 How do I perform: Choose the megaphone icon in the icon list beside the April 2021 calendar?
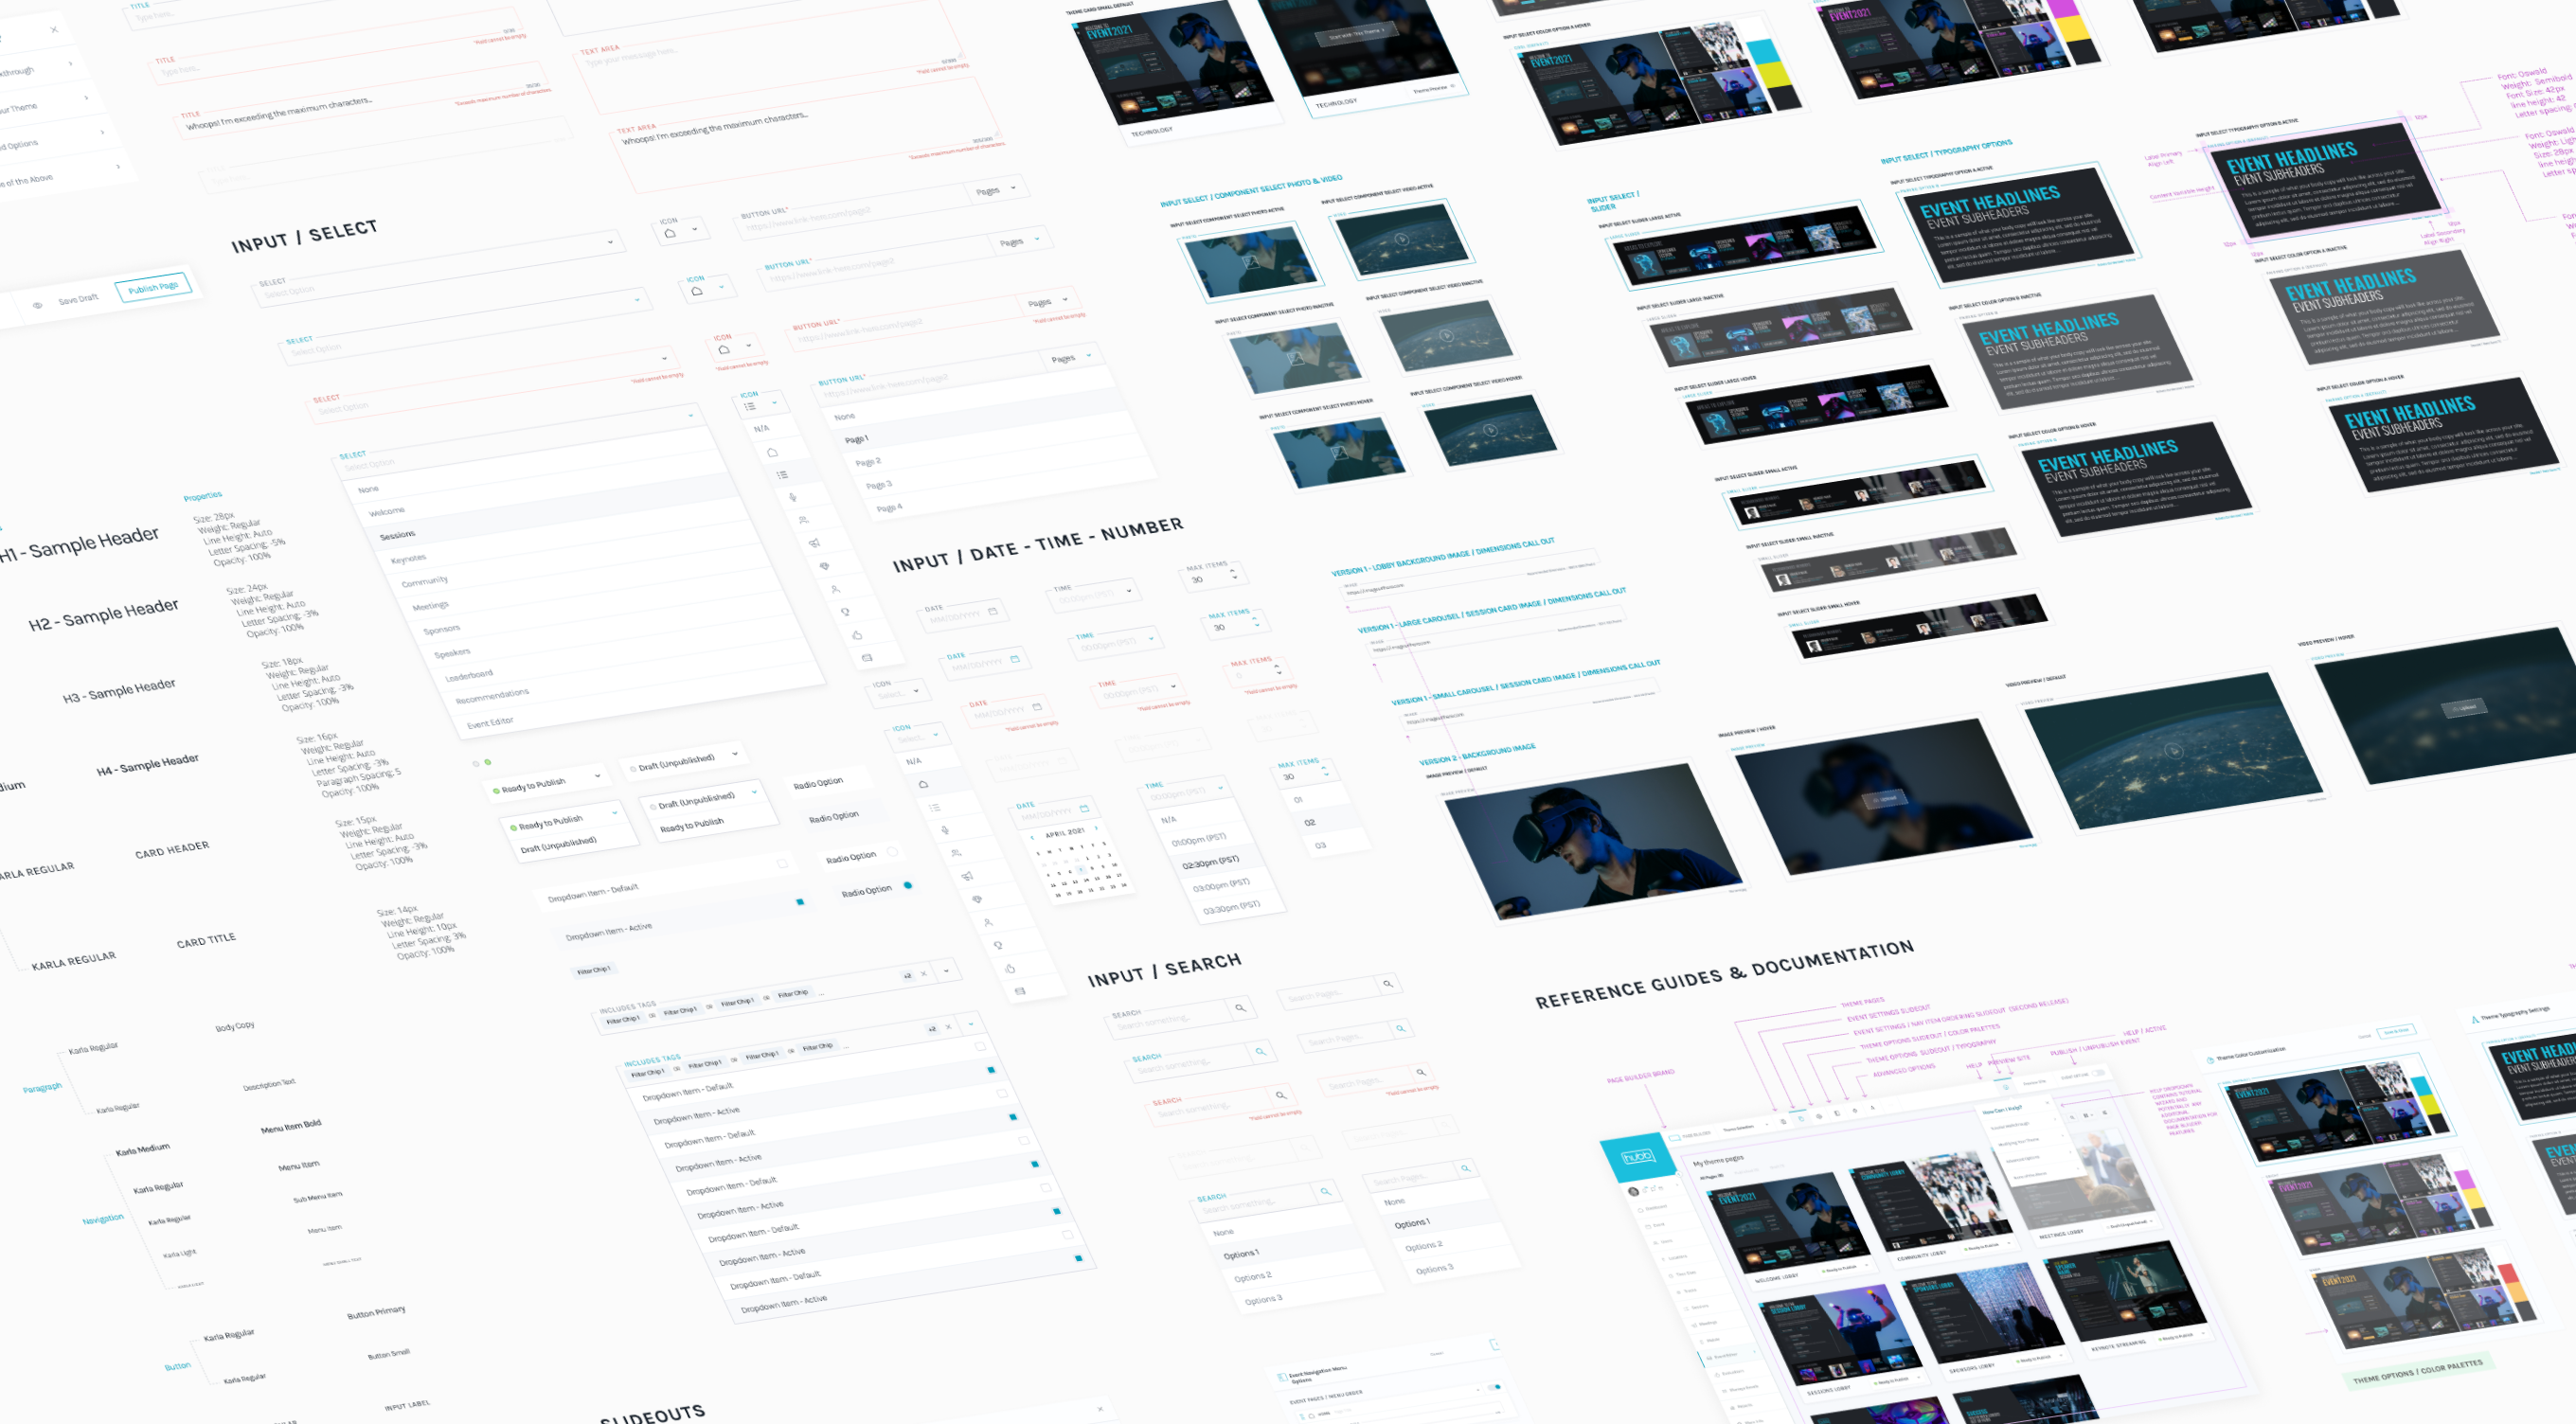pos(967,876)
